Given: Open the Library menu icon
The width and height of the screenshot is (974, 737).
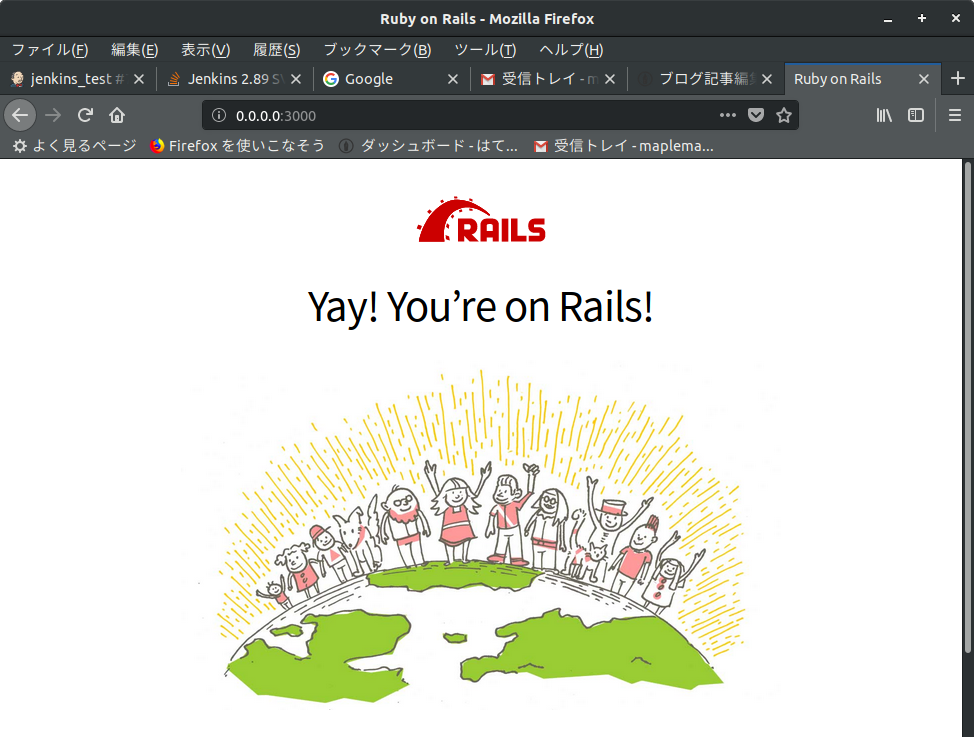Looking at the screenshot, I should [884, 115].
